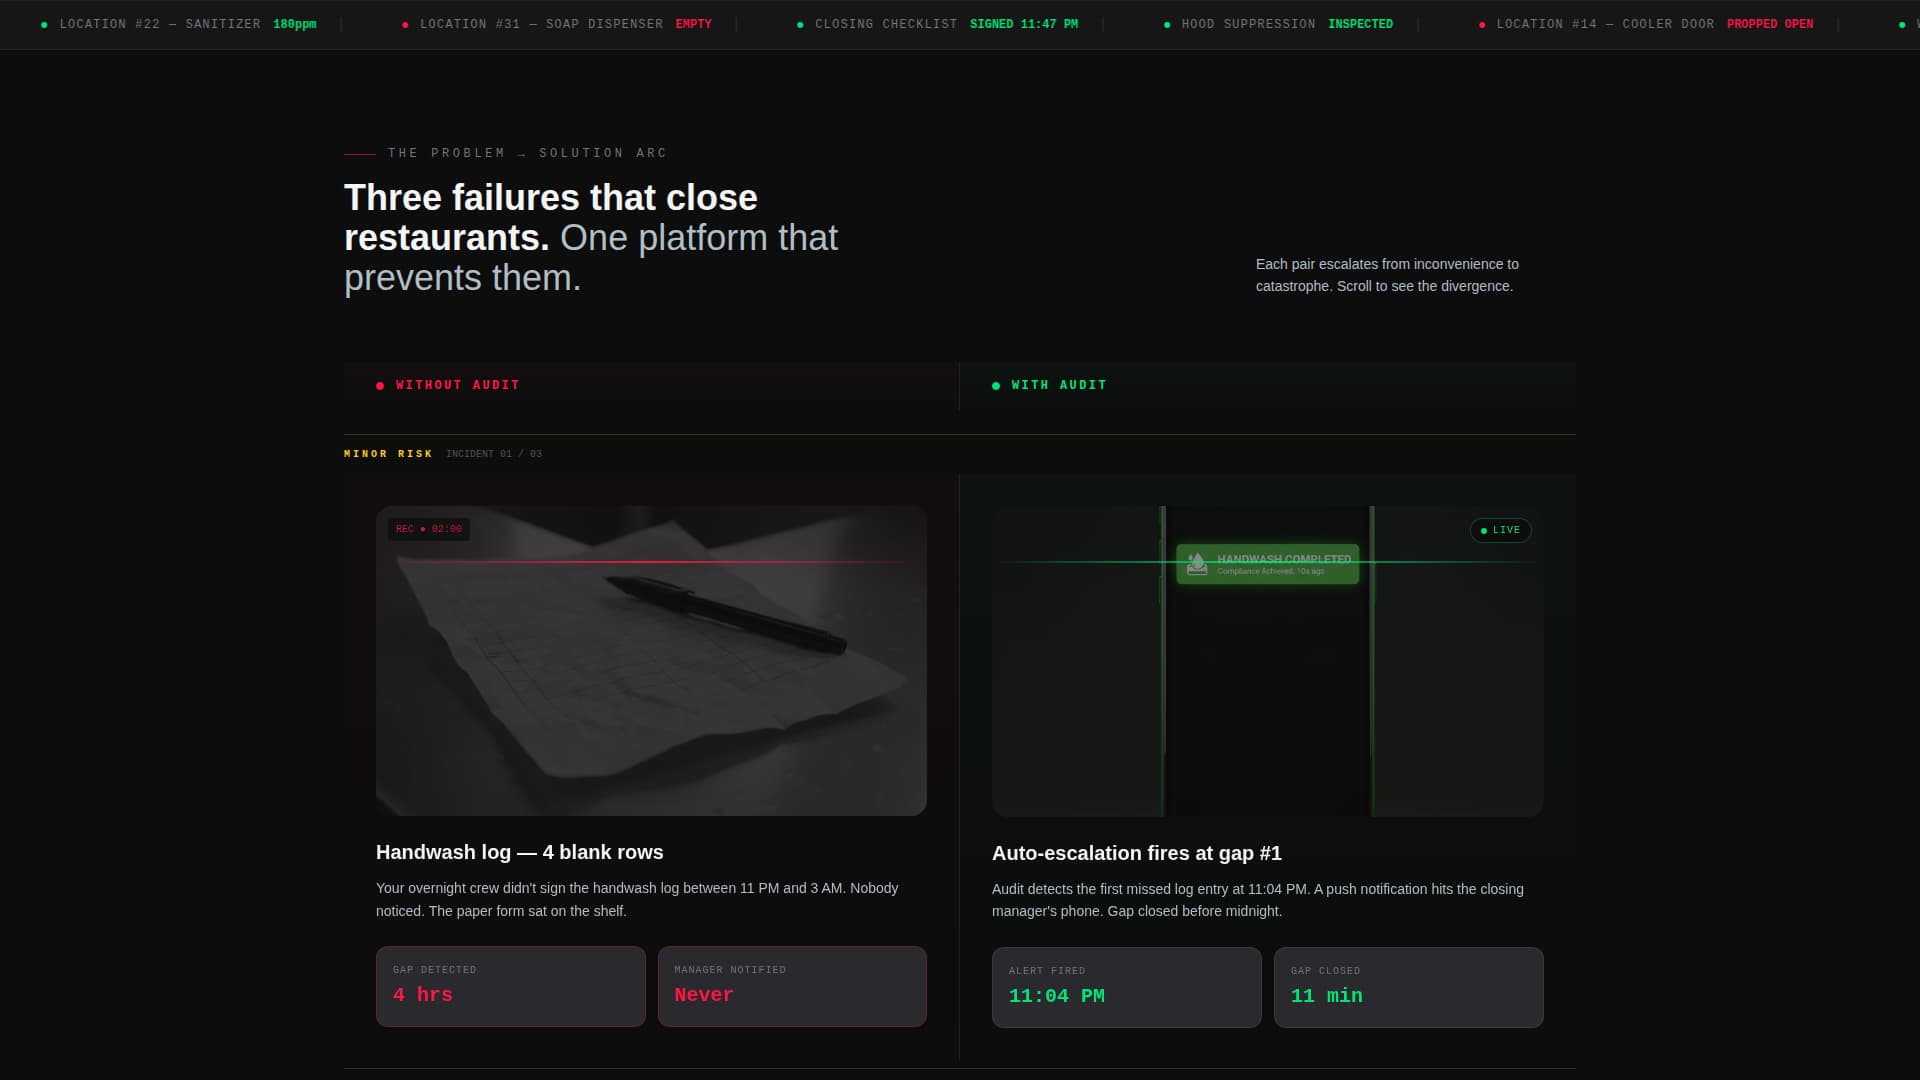Expand the ALERT FIRED stat card

tap(1126, 987)
